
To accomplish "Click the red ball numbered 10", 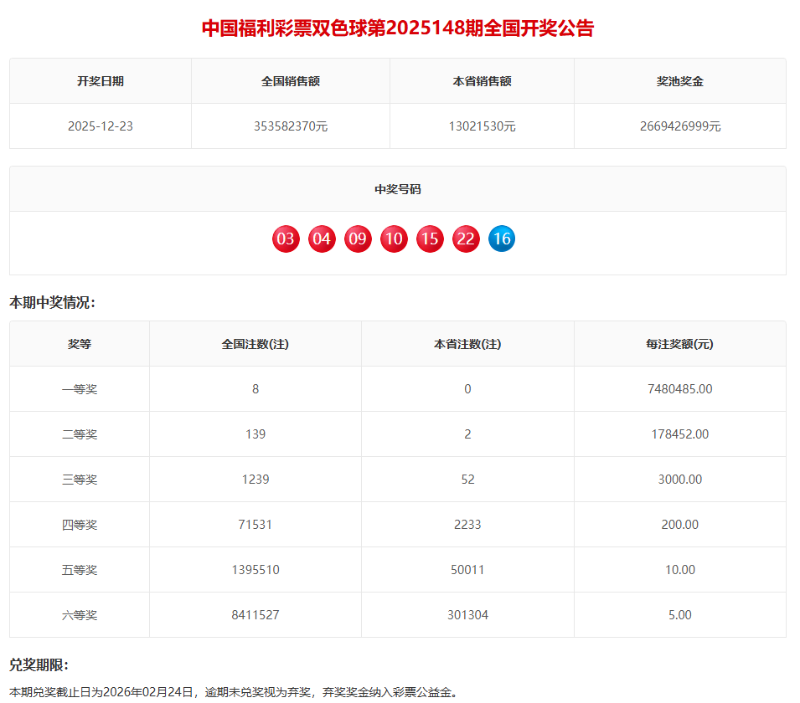I will coord(394,239).
